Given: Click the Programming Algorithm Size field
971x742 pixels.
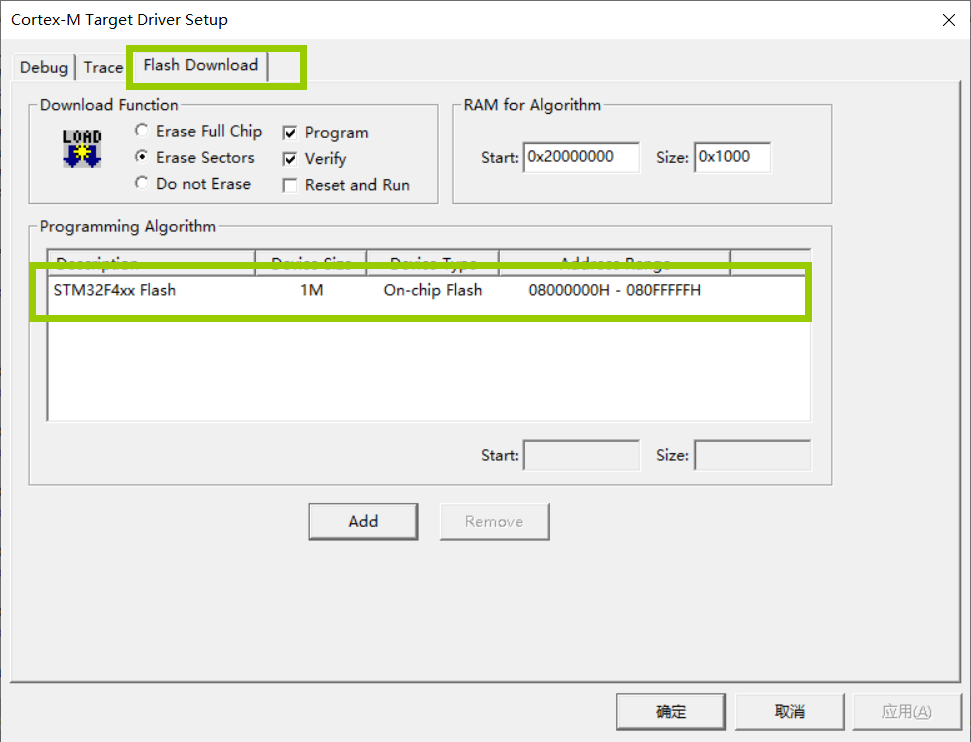Looking at the screenshot, I should click(752, 455).
